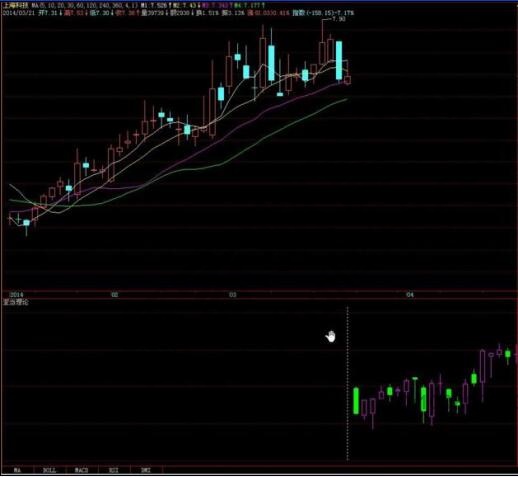Viewport: 518px width, 477px height.
Task: Click the stock name label at top-left
Action: tap(15, 5)
